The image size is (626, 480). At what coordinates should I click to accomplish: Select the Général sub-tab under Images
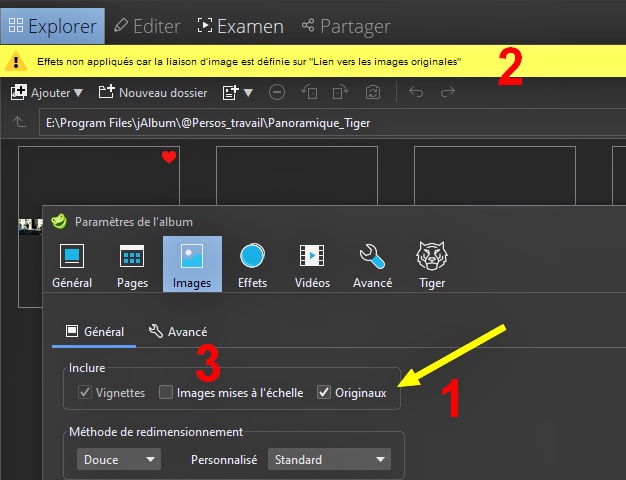tap(94, 331)
